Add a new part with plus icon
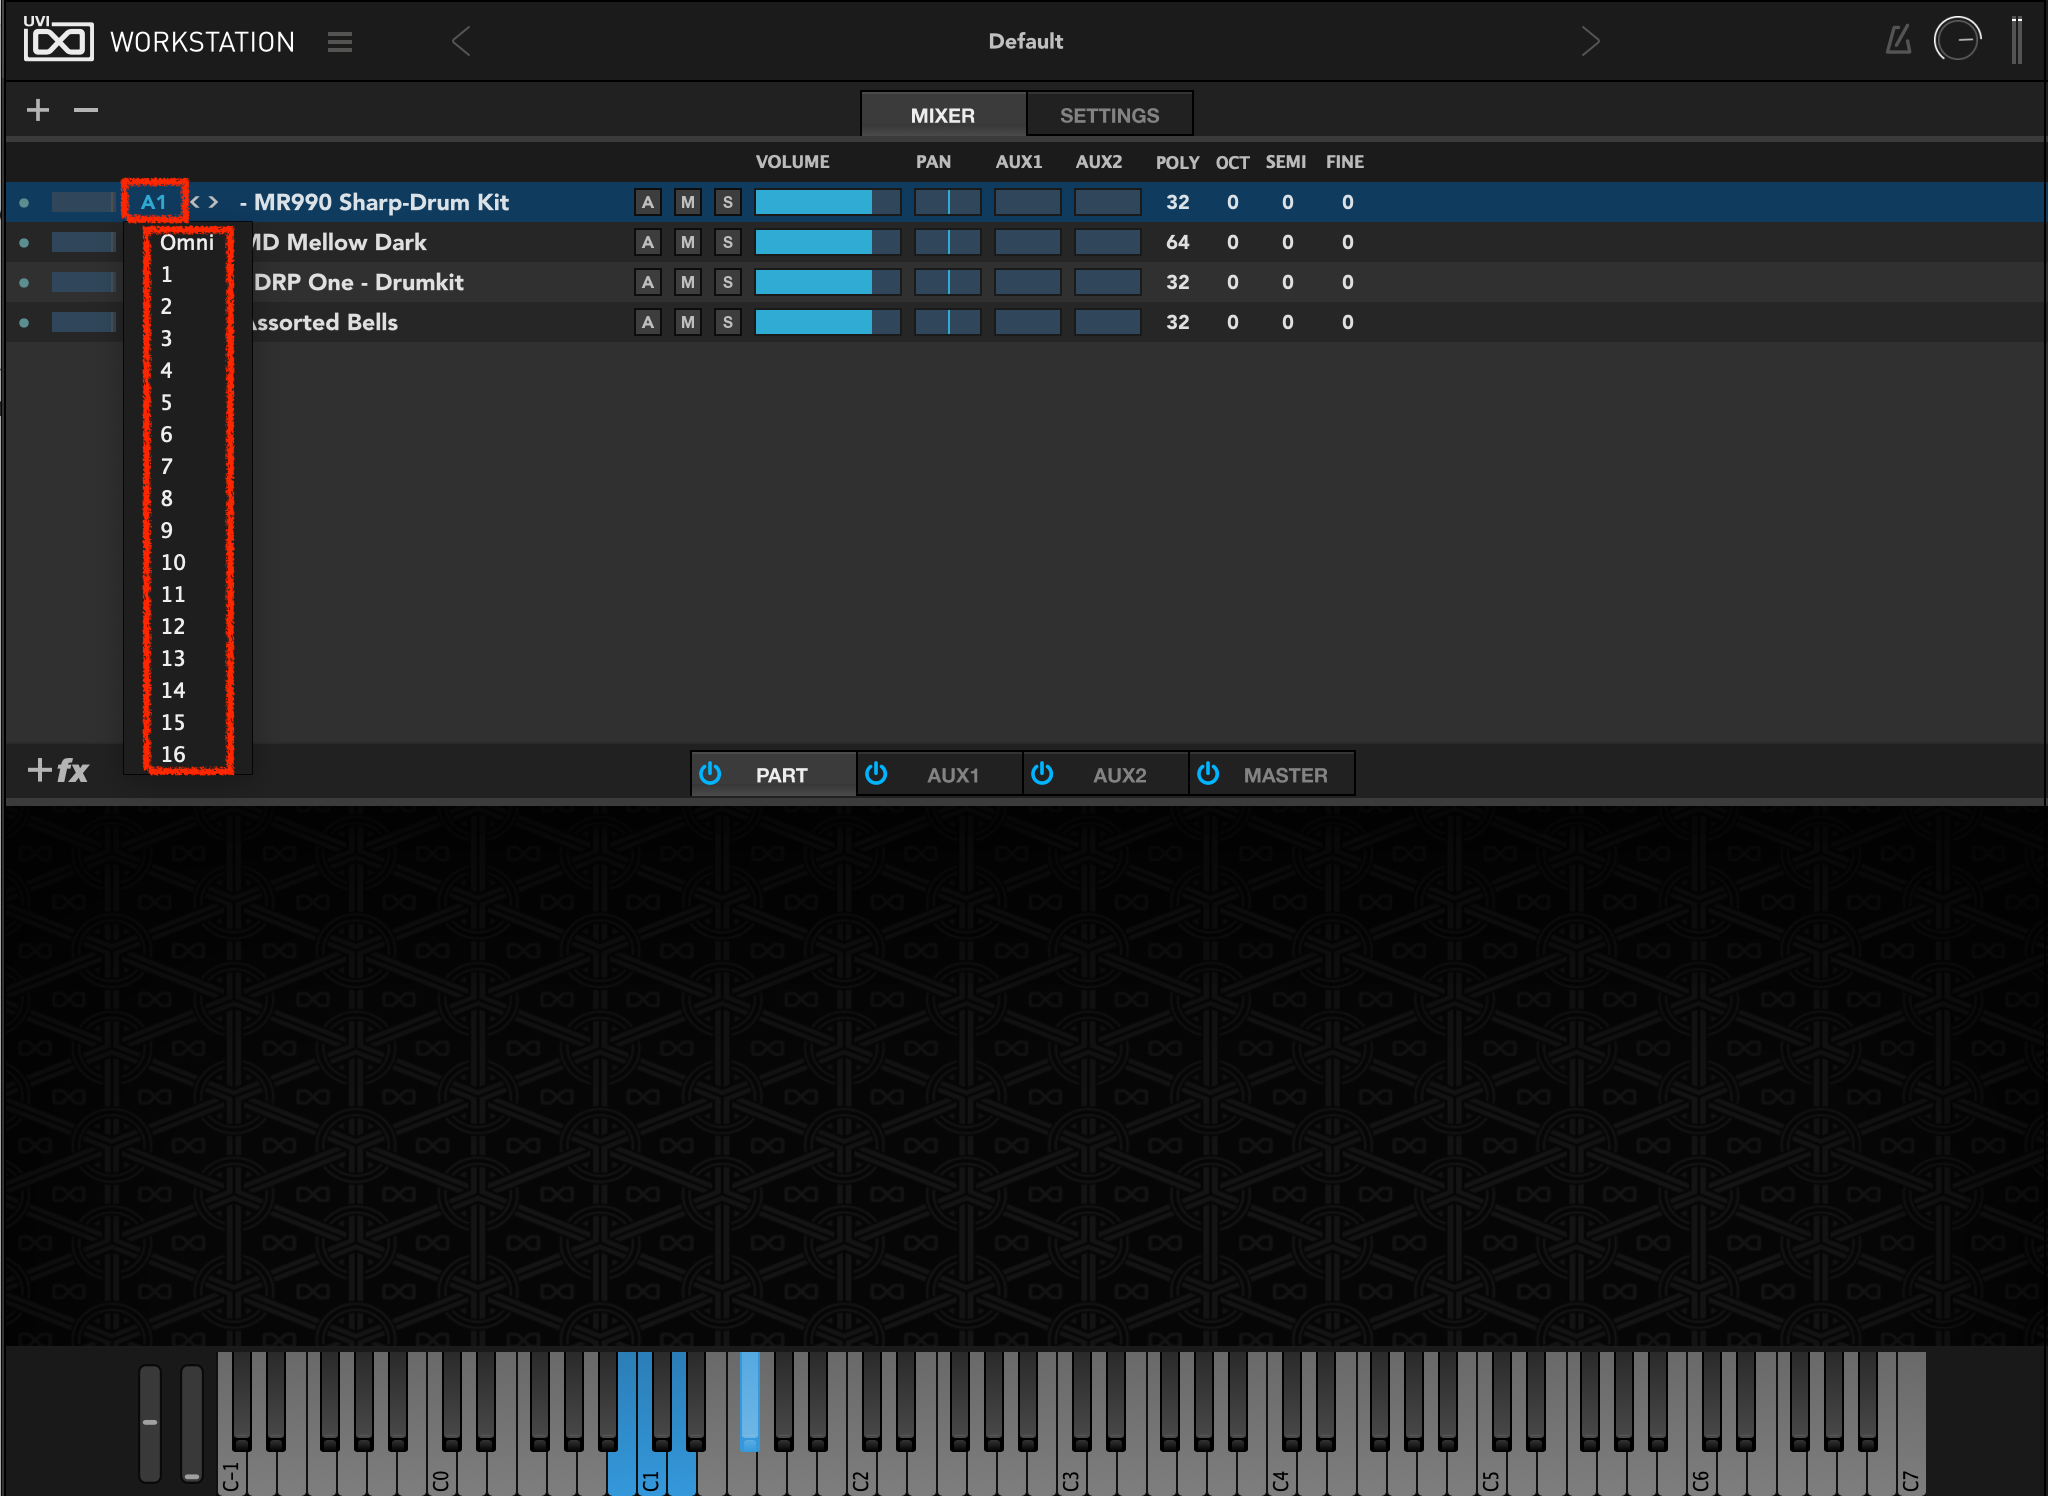This screenshot has height=1496, width=2048. tap(38, 110)
